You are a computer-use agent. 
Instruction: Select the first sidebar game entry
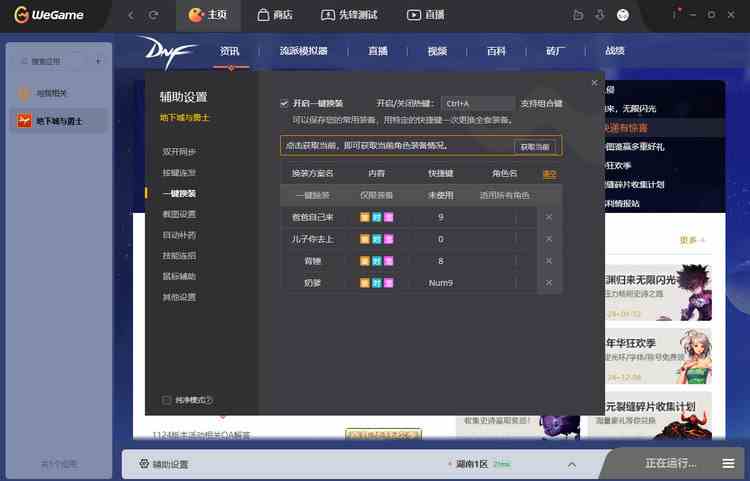(x=58, y=93)
